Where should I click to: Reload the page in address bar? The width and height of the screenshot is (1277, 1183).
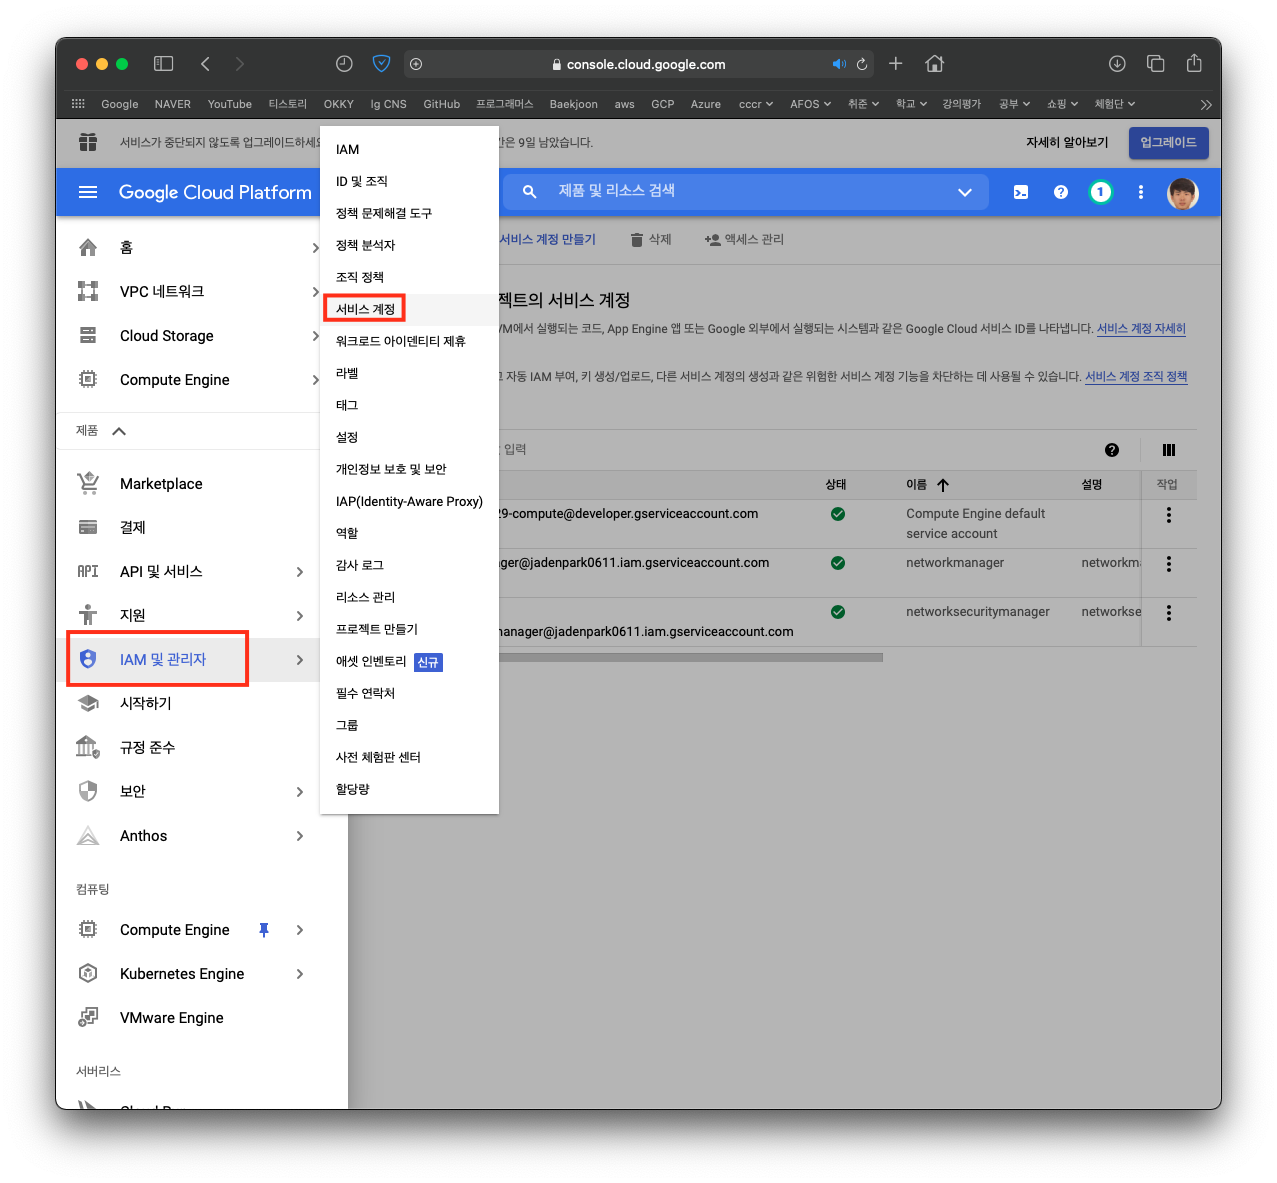862,64
